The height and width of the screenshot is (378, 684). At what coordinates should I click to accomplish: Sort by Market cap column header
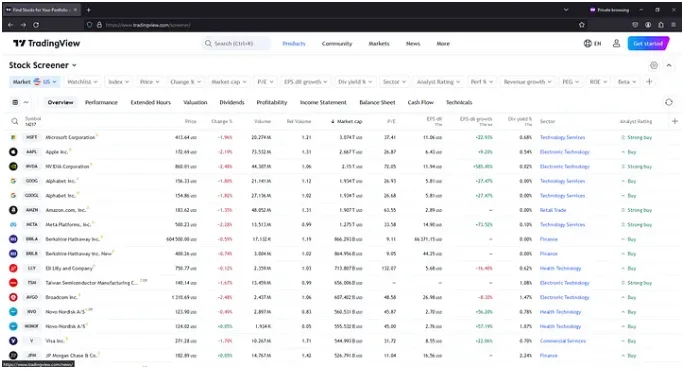tap(347, 121)
